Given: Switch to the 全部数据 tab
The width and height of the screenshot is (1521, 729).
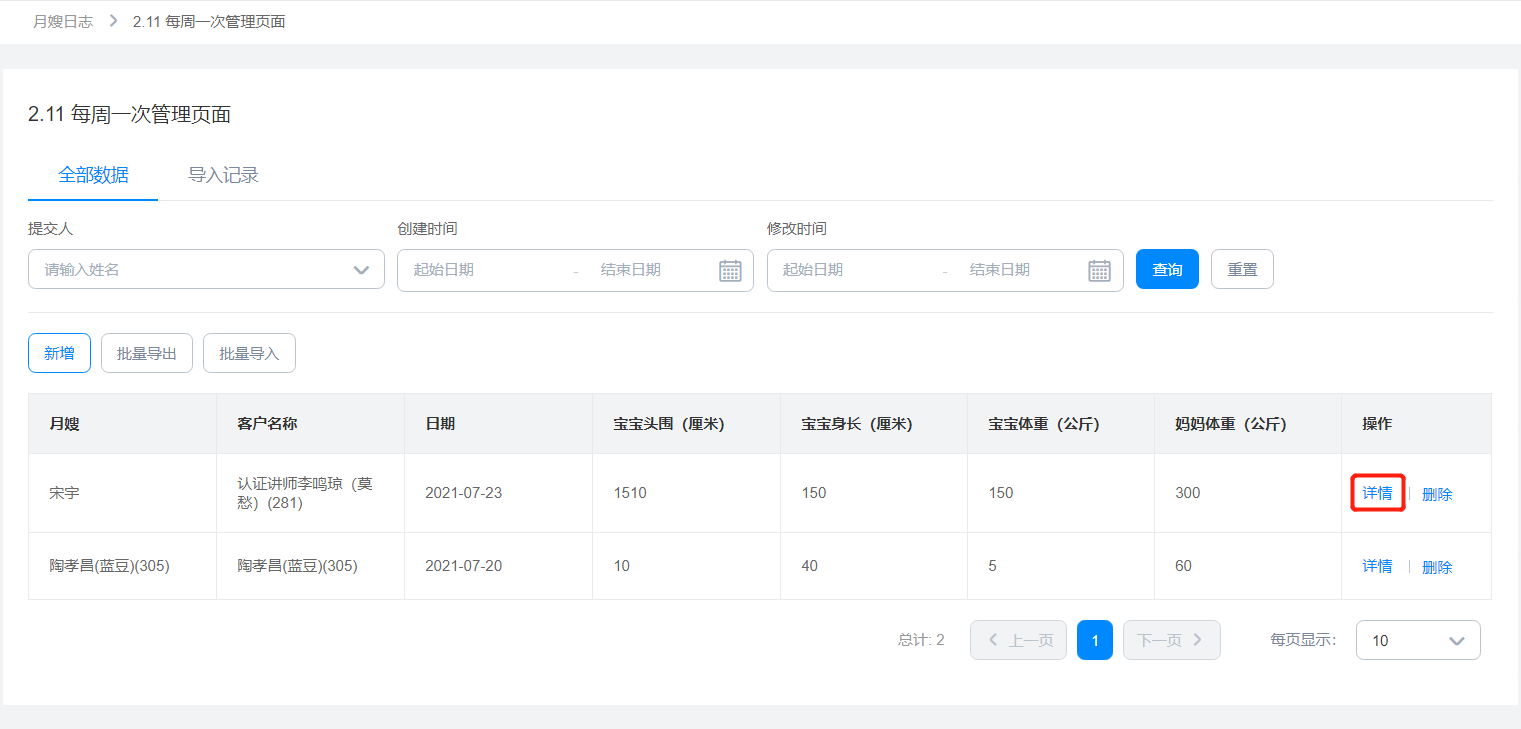Looking at the screenshot, I should tap(93, 175).
